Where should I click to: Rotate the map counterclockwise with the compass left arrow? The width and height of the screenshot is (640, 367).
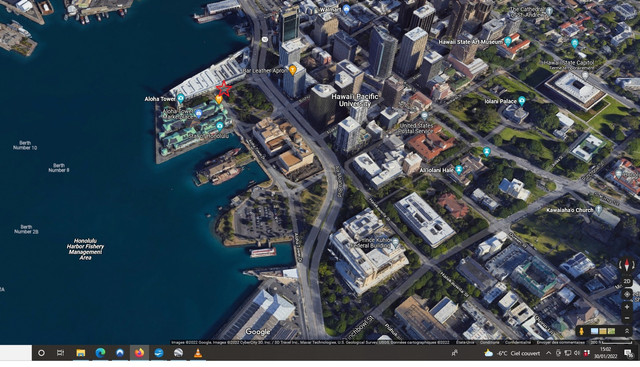(x=621, y=265)
